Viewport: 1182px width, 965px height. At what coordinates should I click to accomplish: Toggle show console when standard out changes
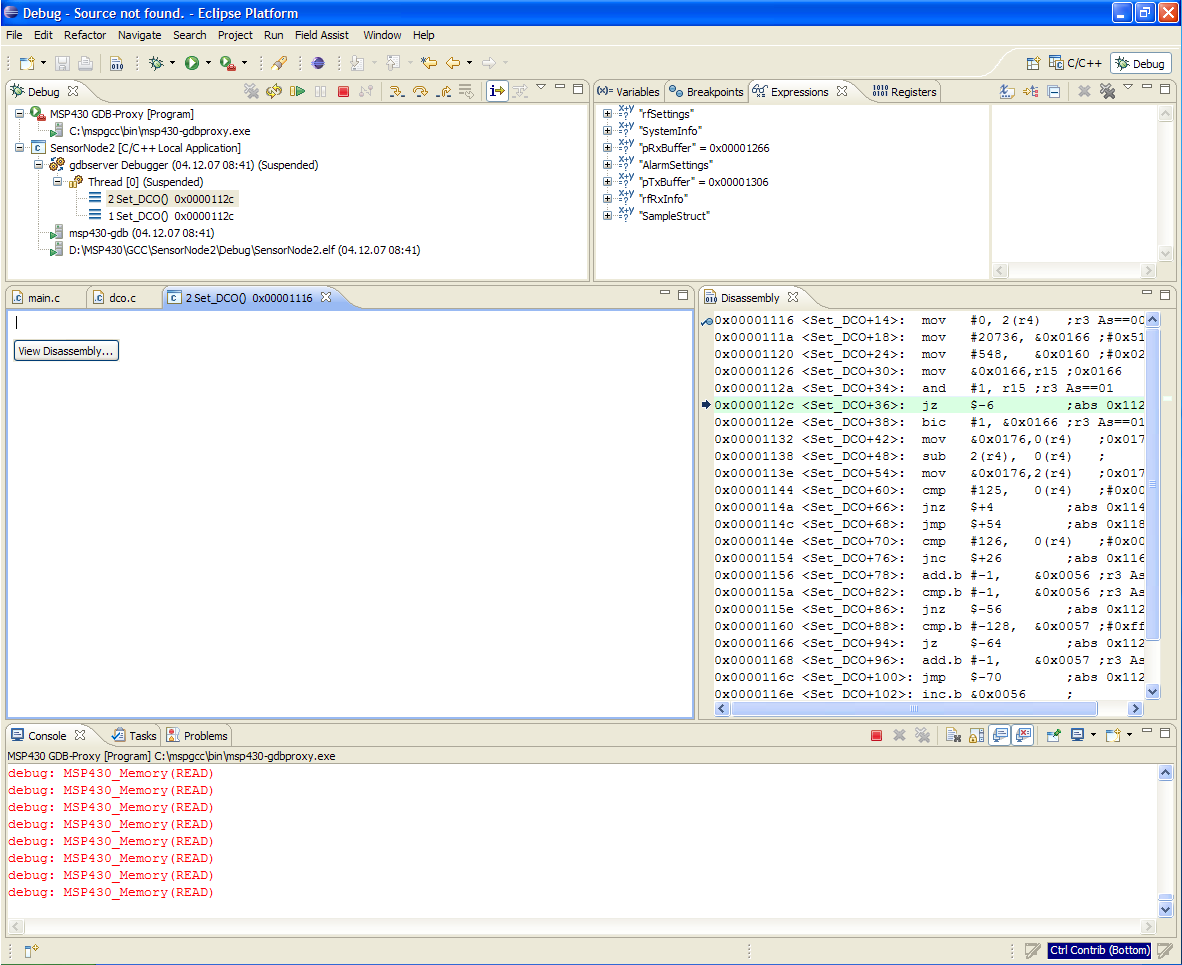(x=1000, y=735)
